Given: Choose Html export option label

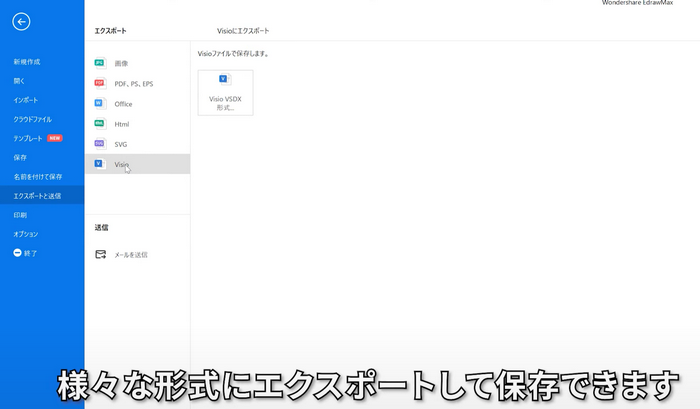Looking at the screenshot, I should point(121,124).
